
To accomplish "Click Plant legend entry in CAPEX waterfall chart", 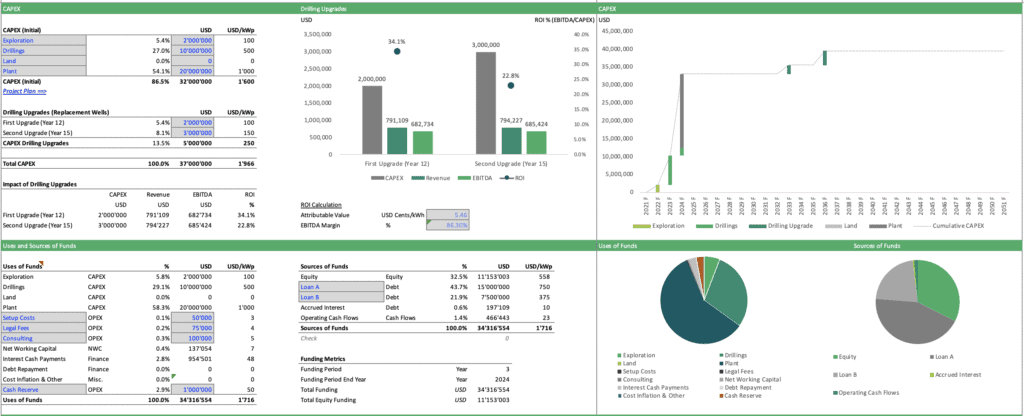I will (887, 225).
